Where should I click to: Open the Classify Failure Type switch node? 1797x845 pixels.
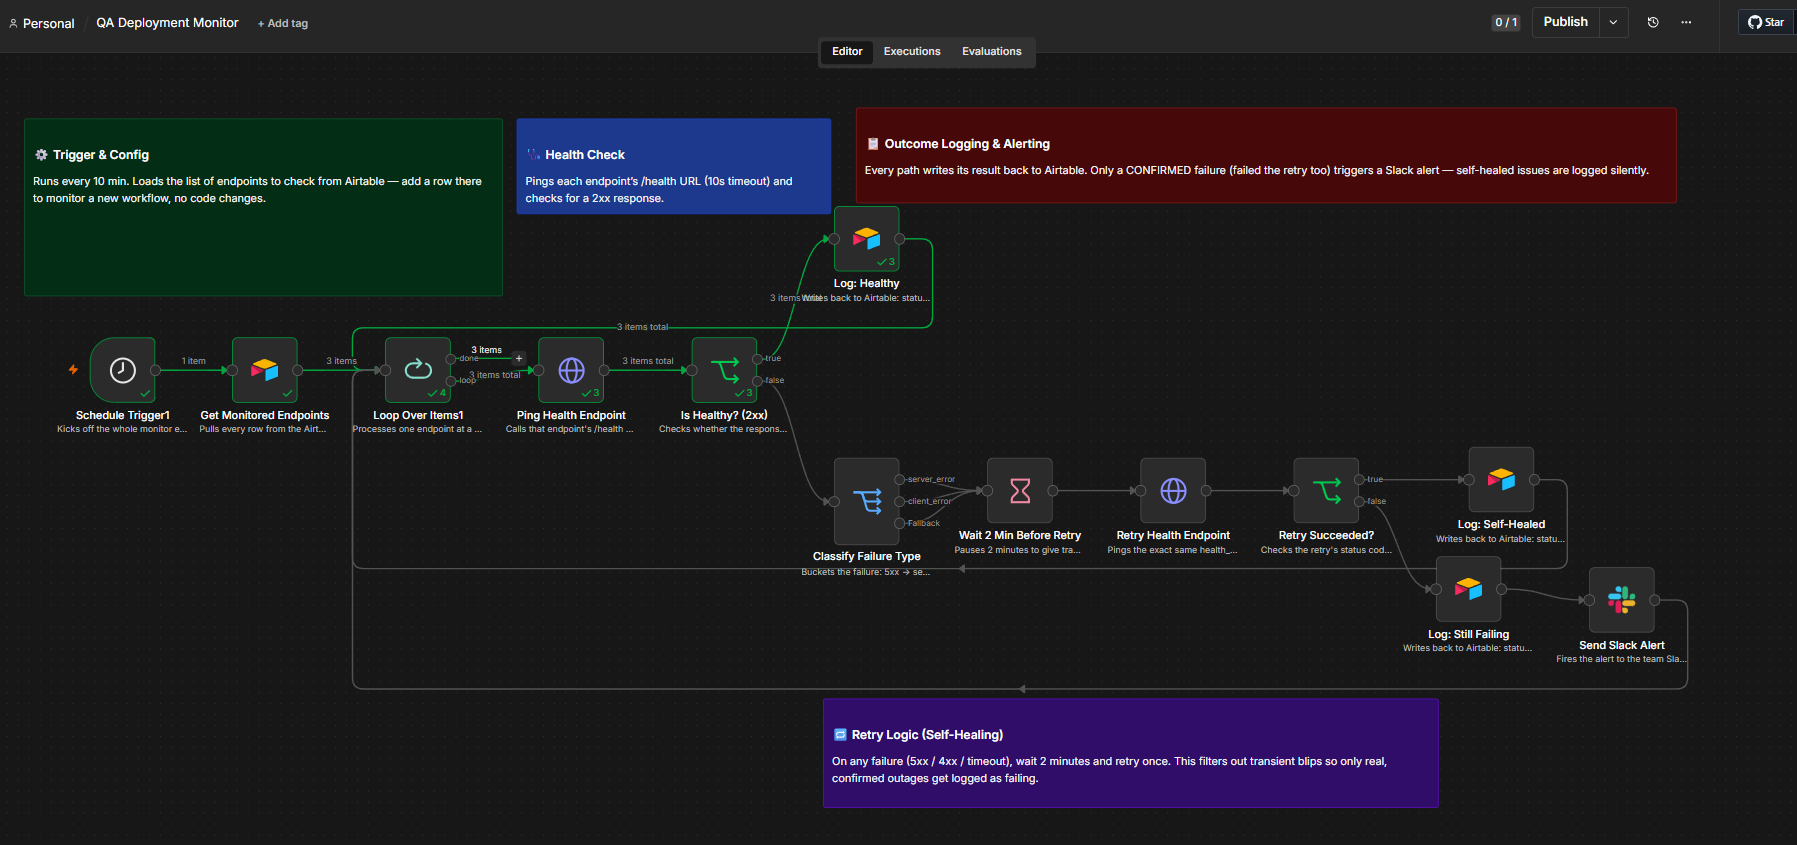coord(867,501)
